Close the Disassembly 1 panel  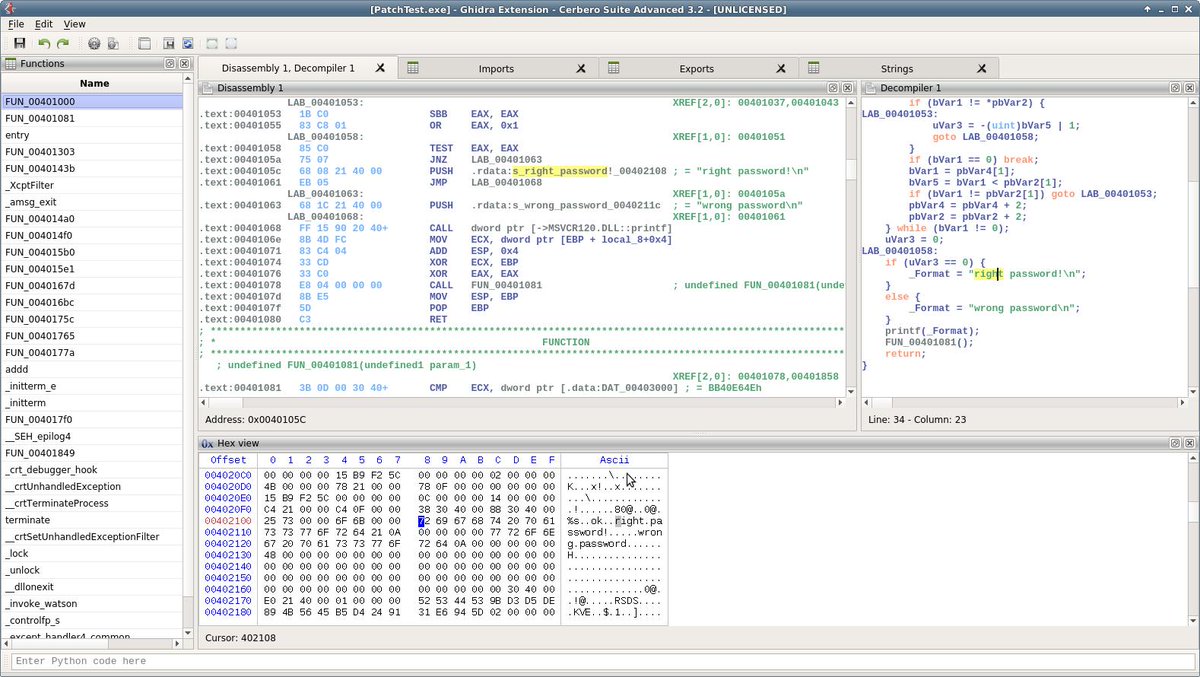pos(848,88)
